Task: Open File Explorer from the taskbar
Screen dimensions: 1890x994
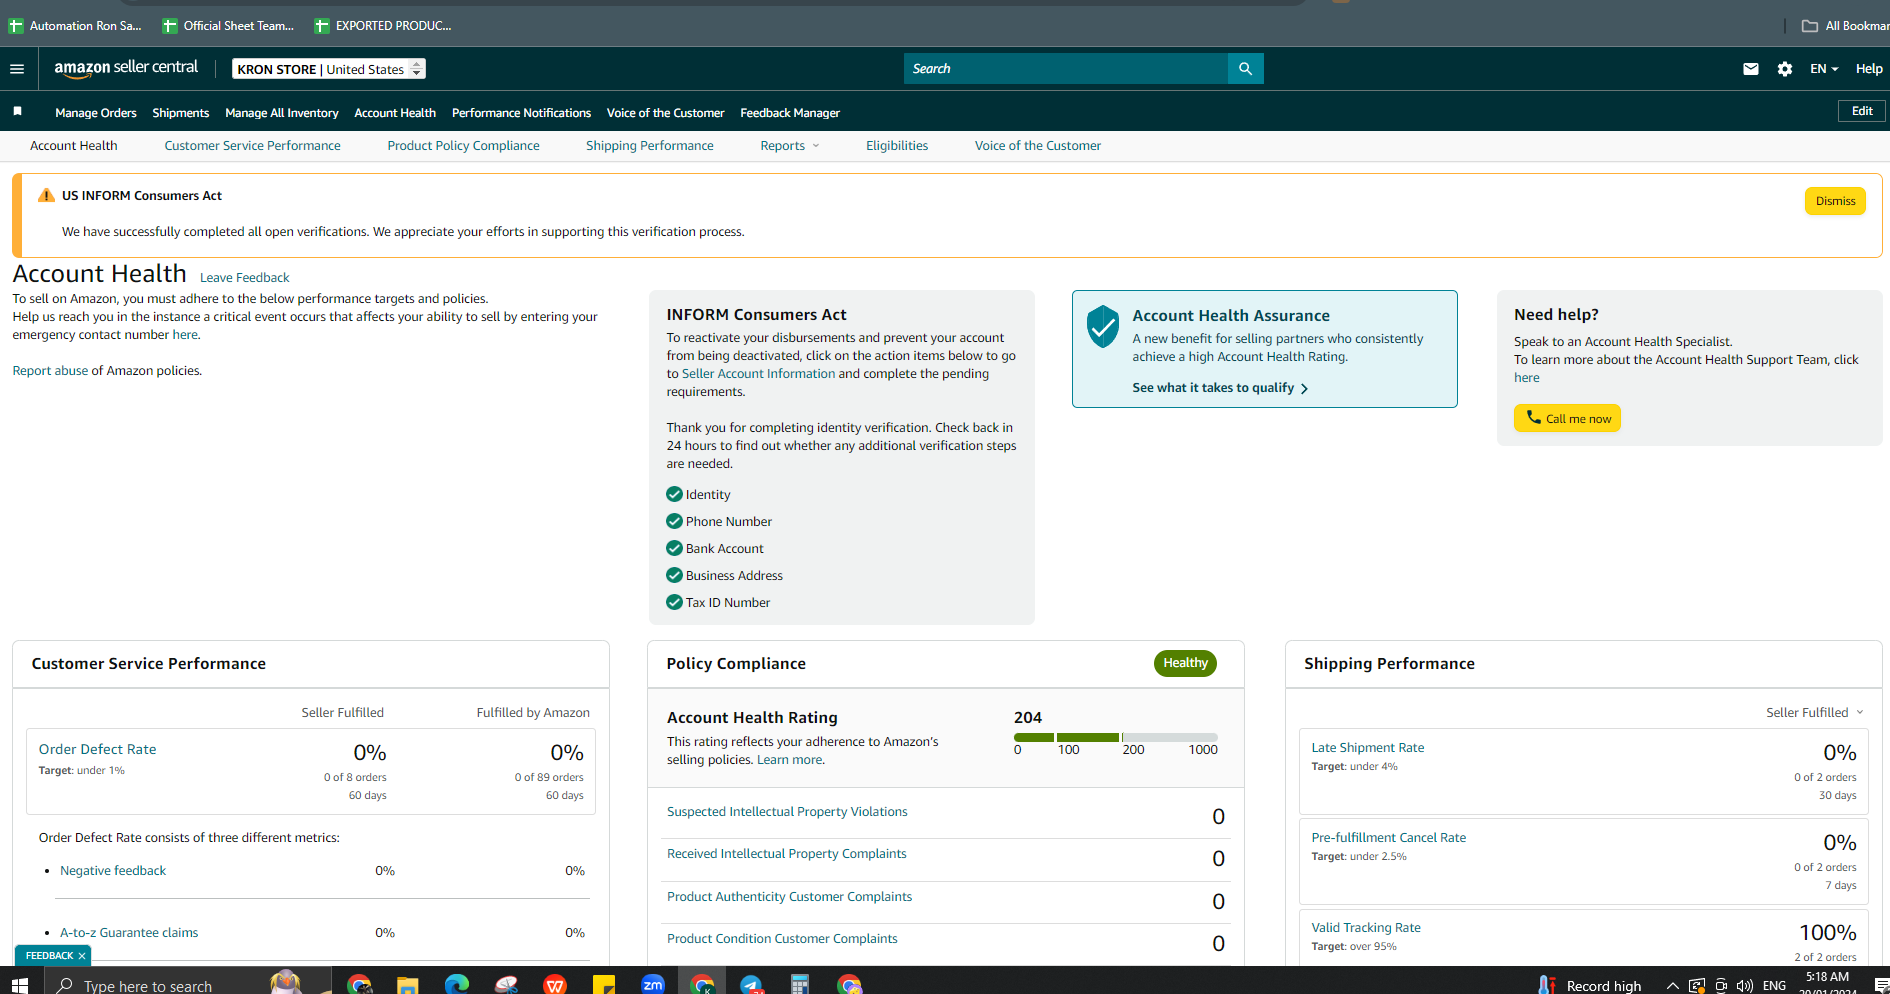Action: 407,985
